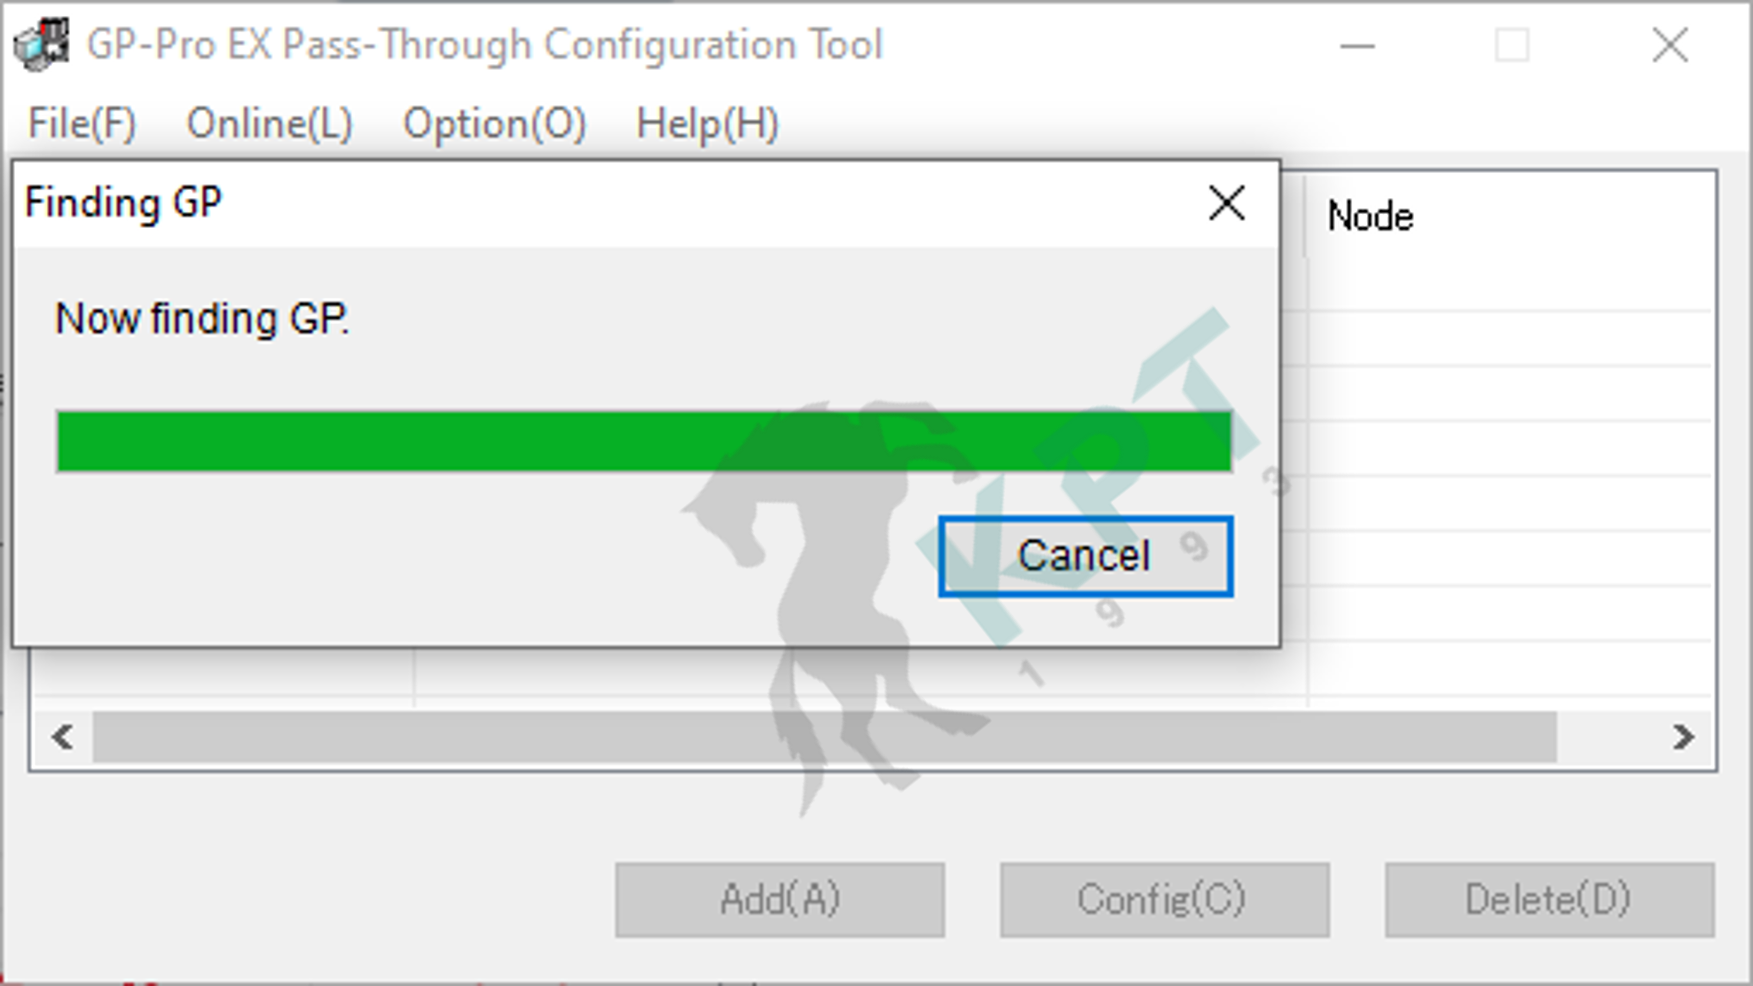Click the Add(A) button
The image size is (1753, 986).
point(780,900)
